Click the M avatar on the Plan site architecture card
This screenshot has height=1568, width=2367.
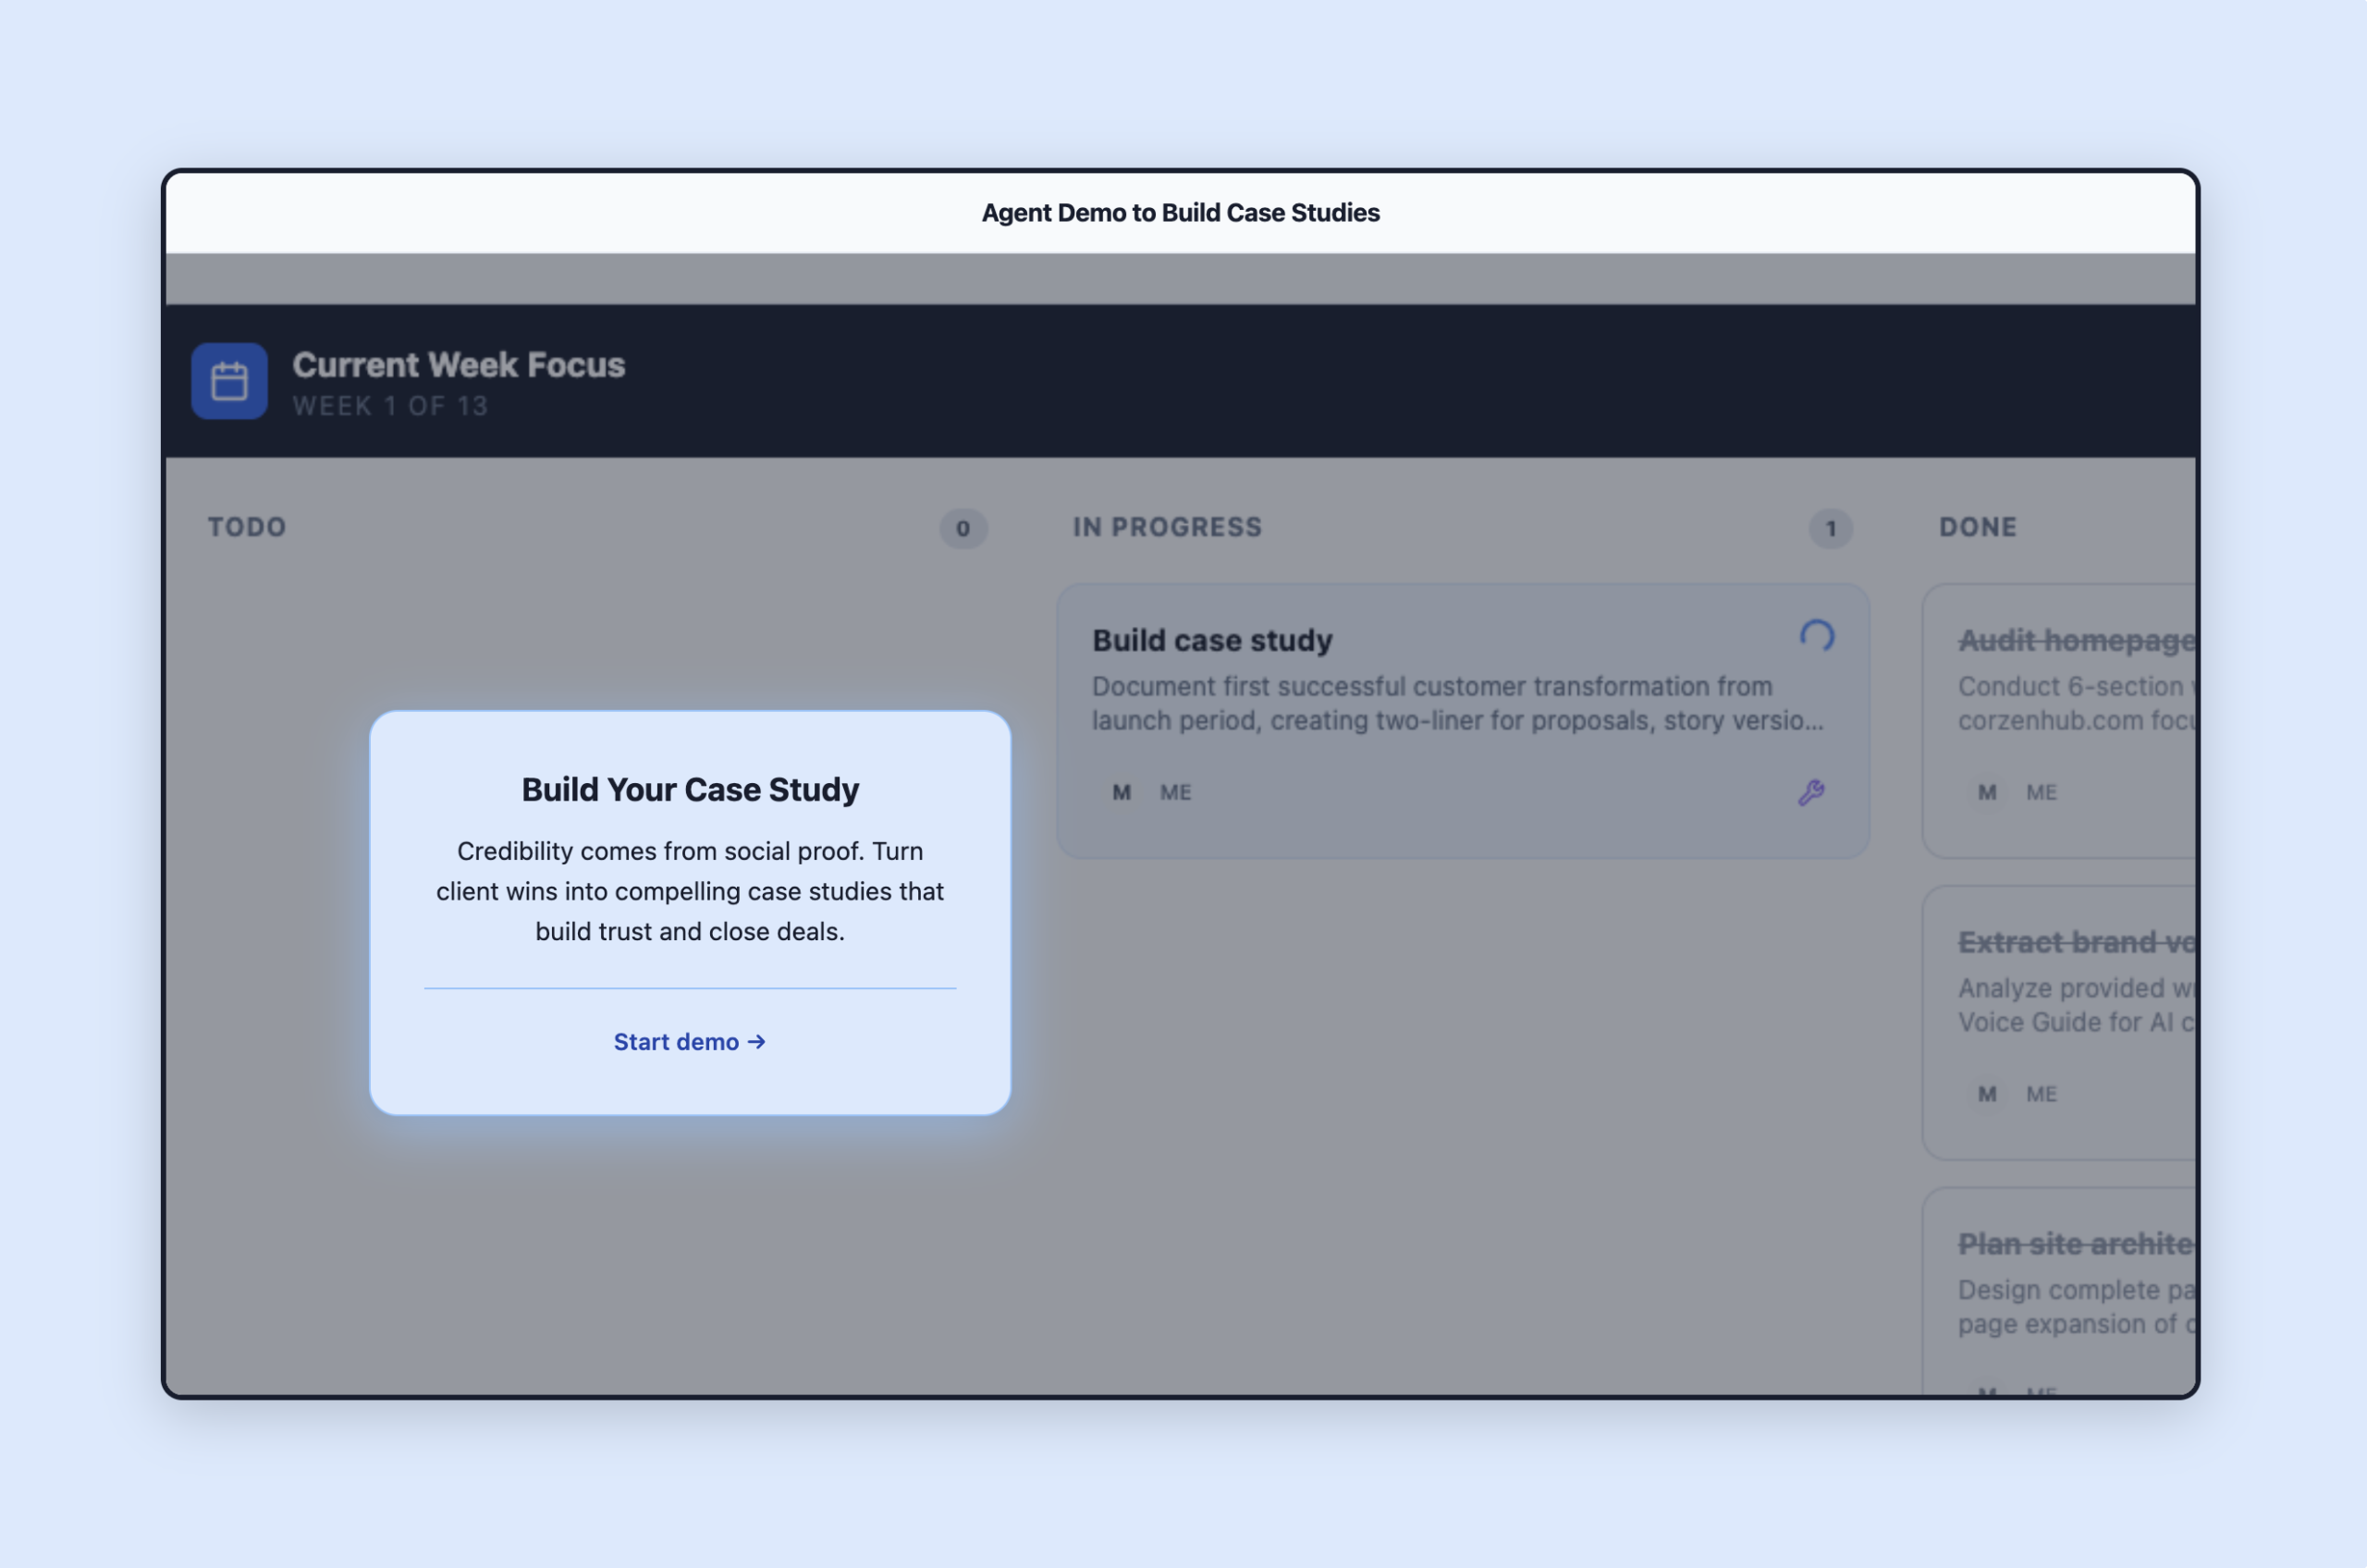point(1986,1390)
